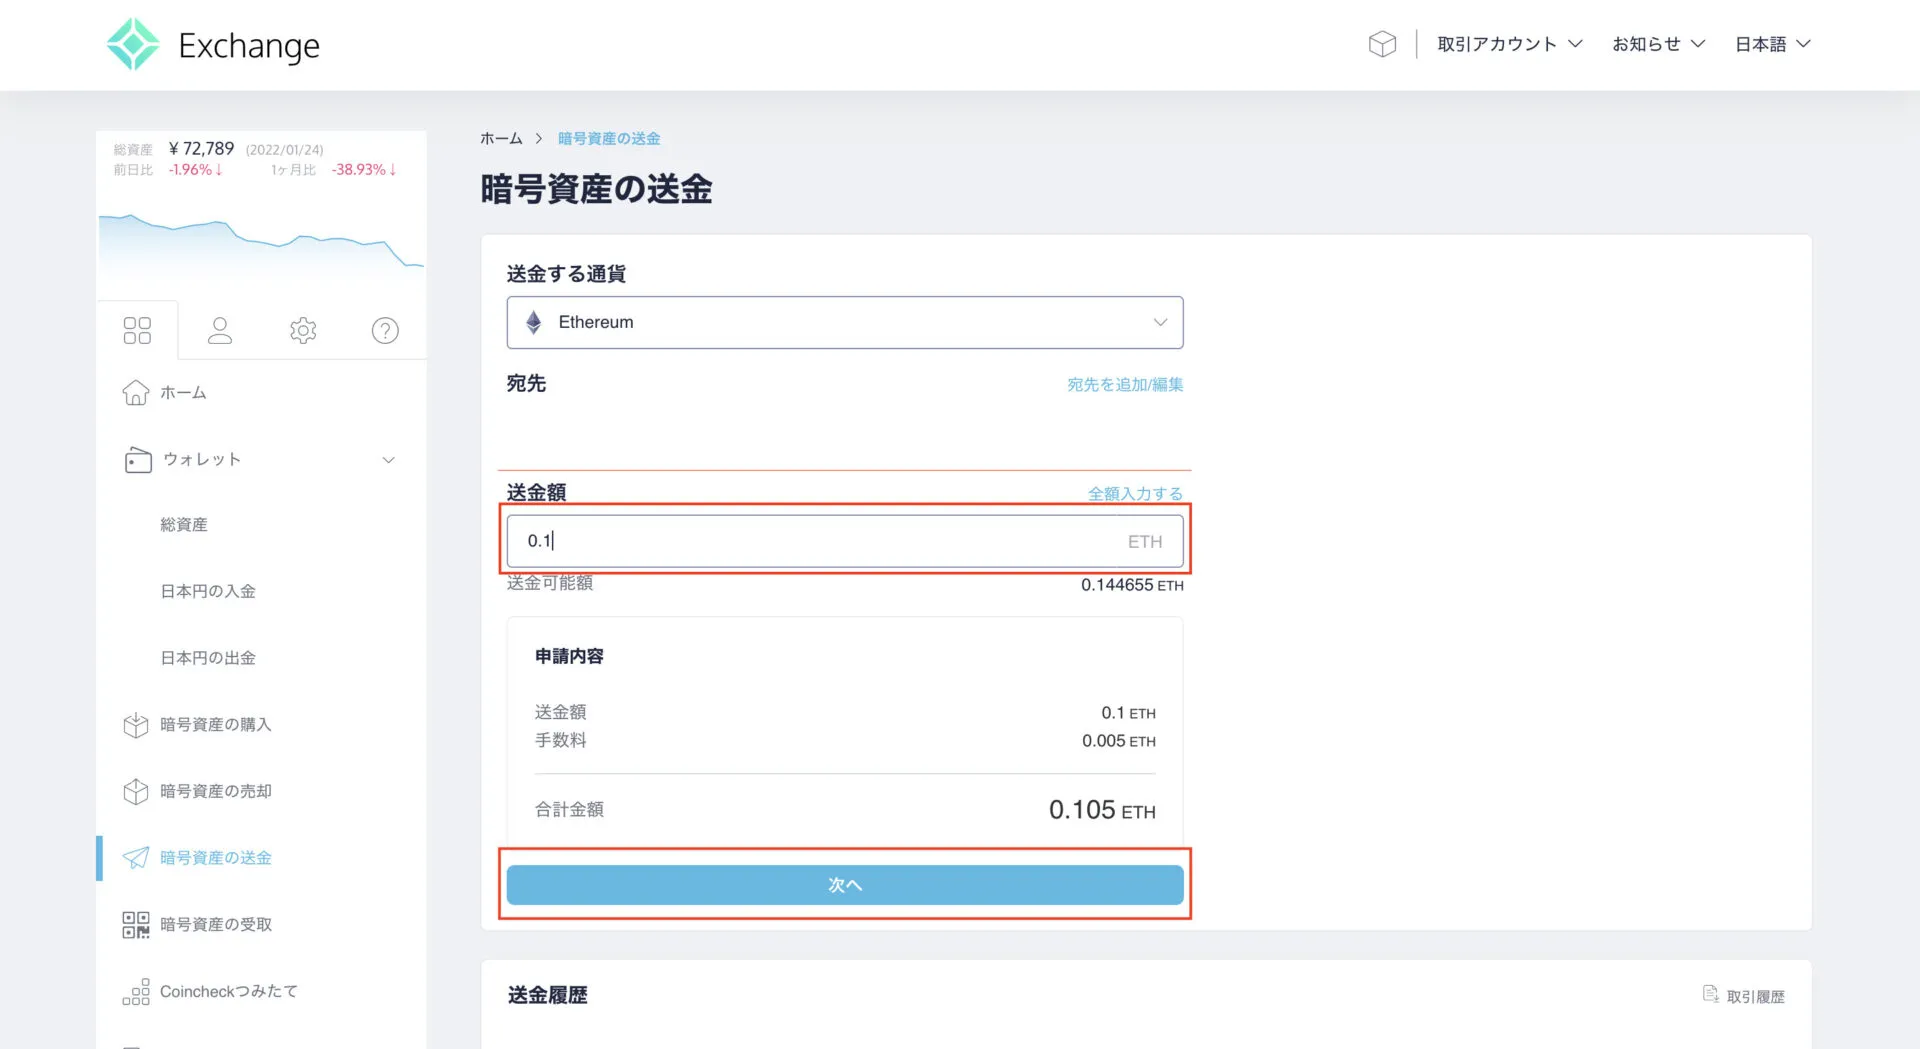This screenshot has height=1049, width=1920.
Task: Collapse the ウォレット sidebar section
Action: click(x=389, y=459)
